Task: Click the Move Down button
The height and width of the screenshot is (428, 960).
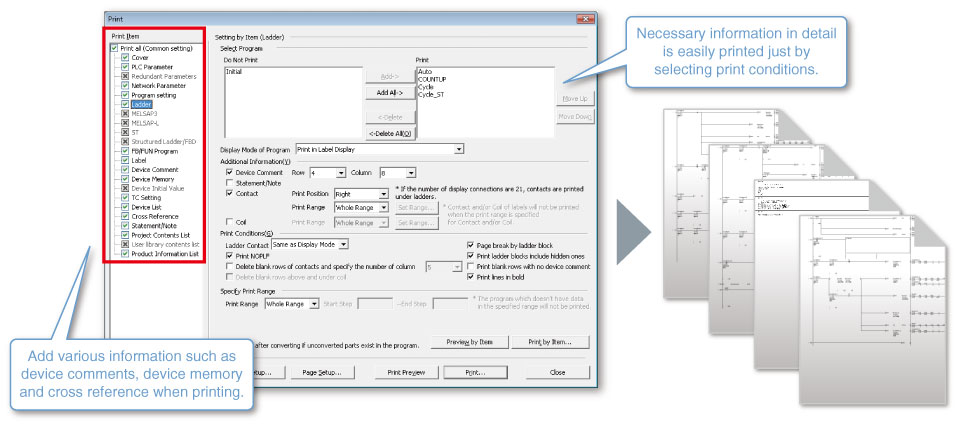Action: [x=575, y=117]
